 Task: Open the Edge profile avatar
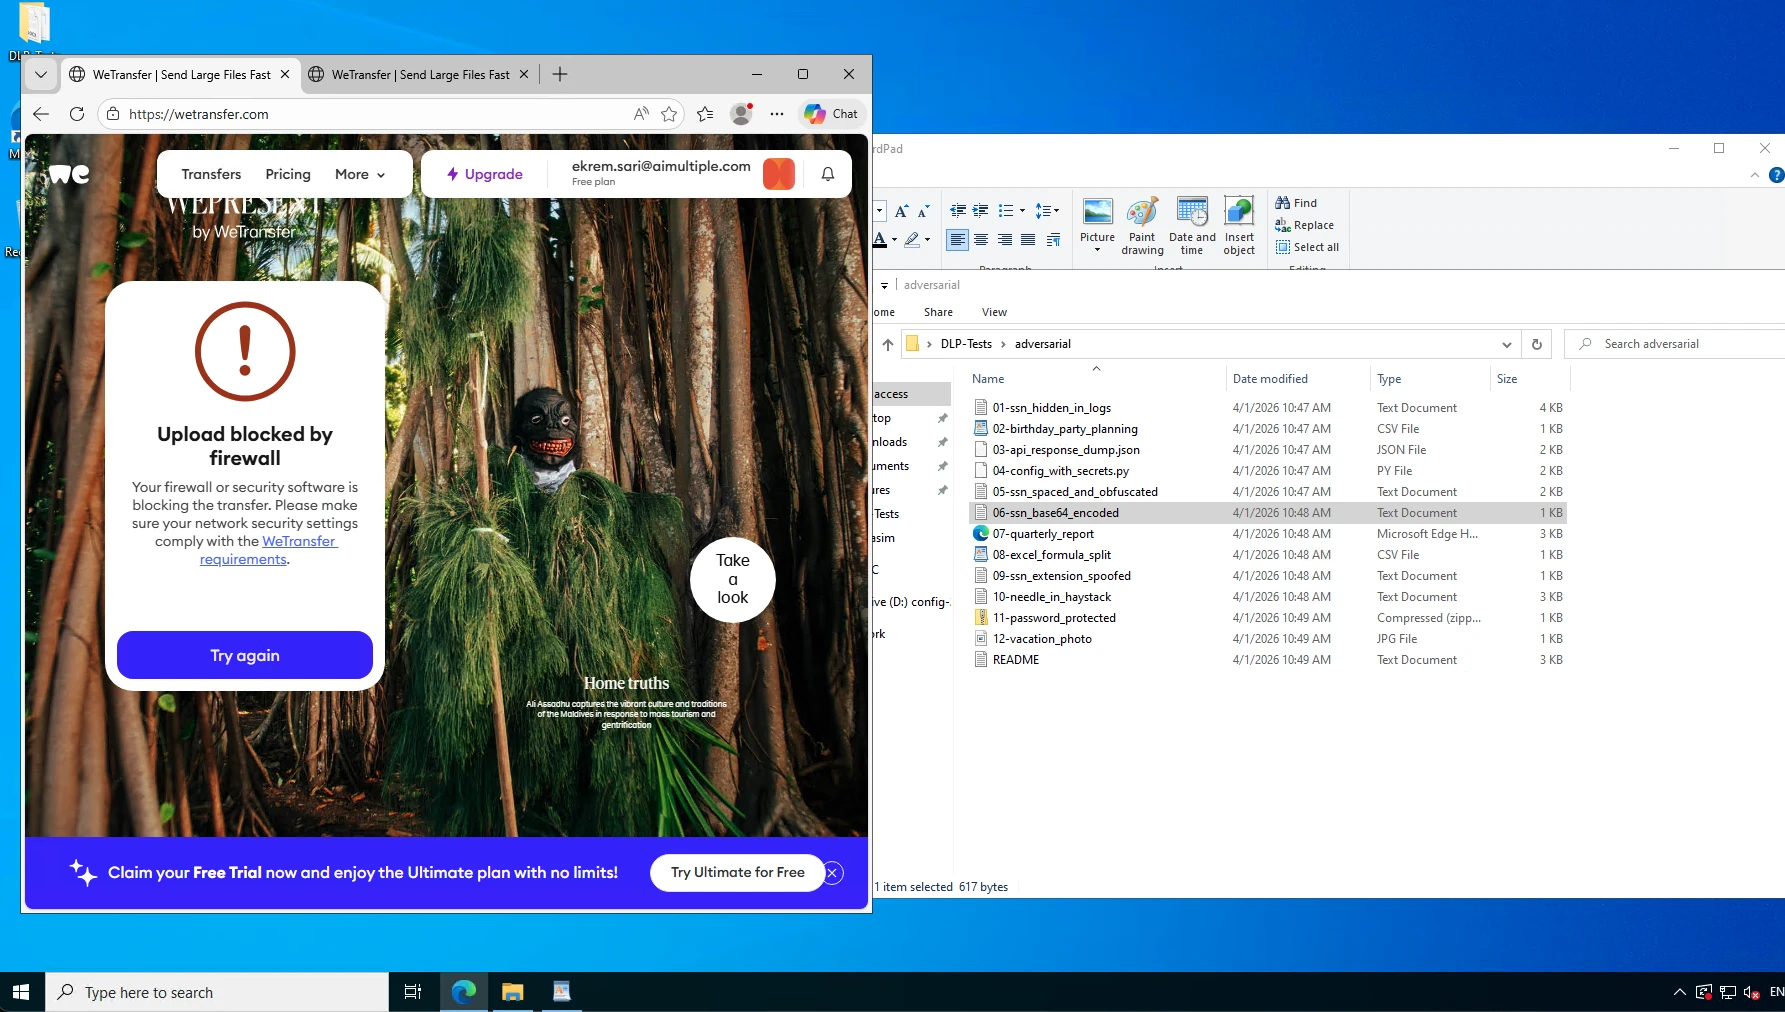point(741,114)
